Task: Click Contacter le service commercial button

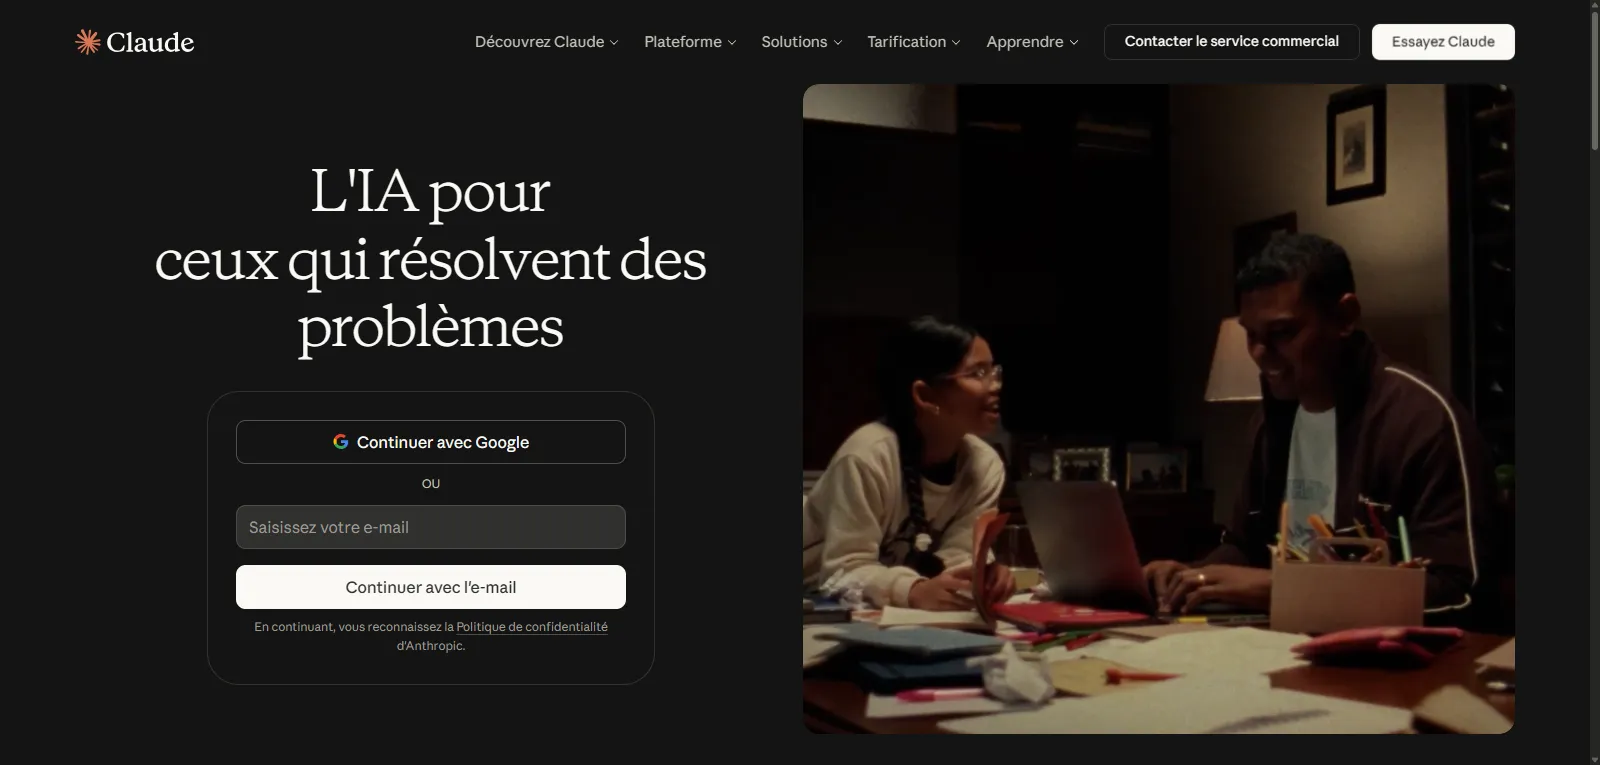Action: click(1231, 42)
